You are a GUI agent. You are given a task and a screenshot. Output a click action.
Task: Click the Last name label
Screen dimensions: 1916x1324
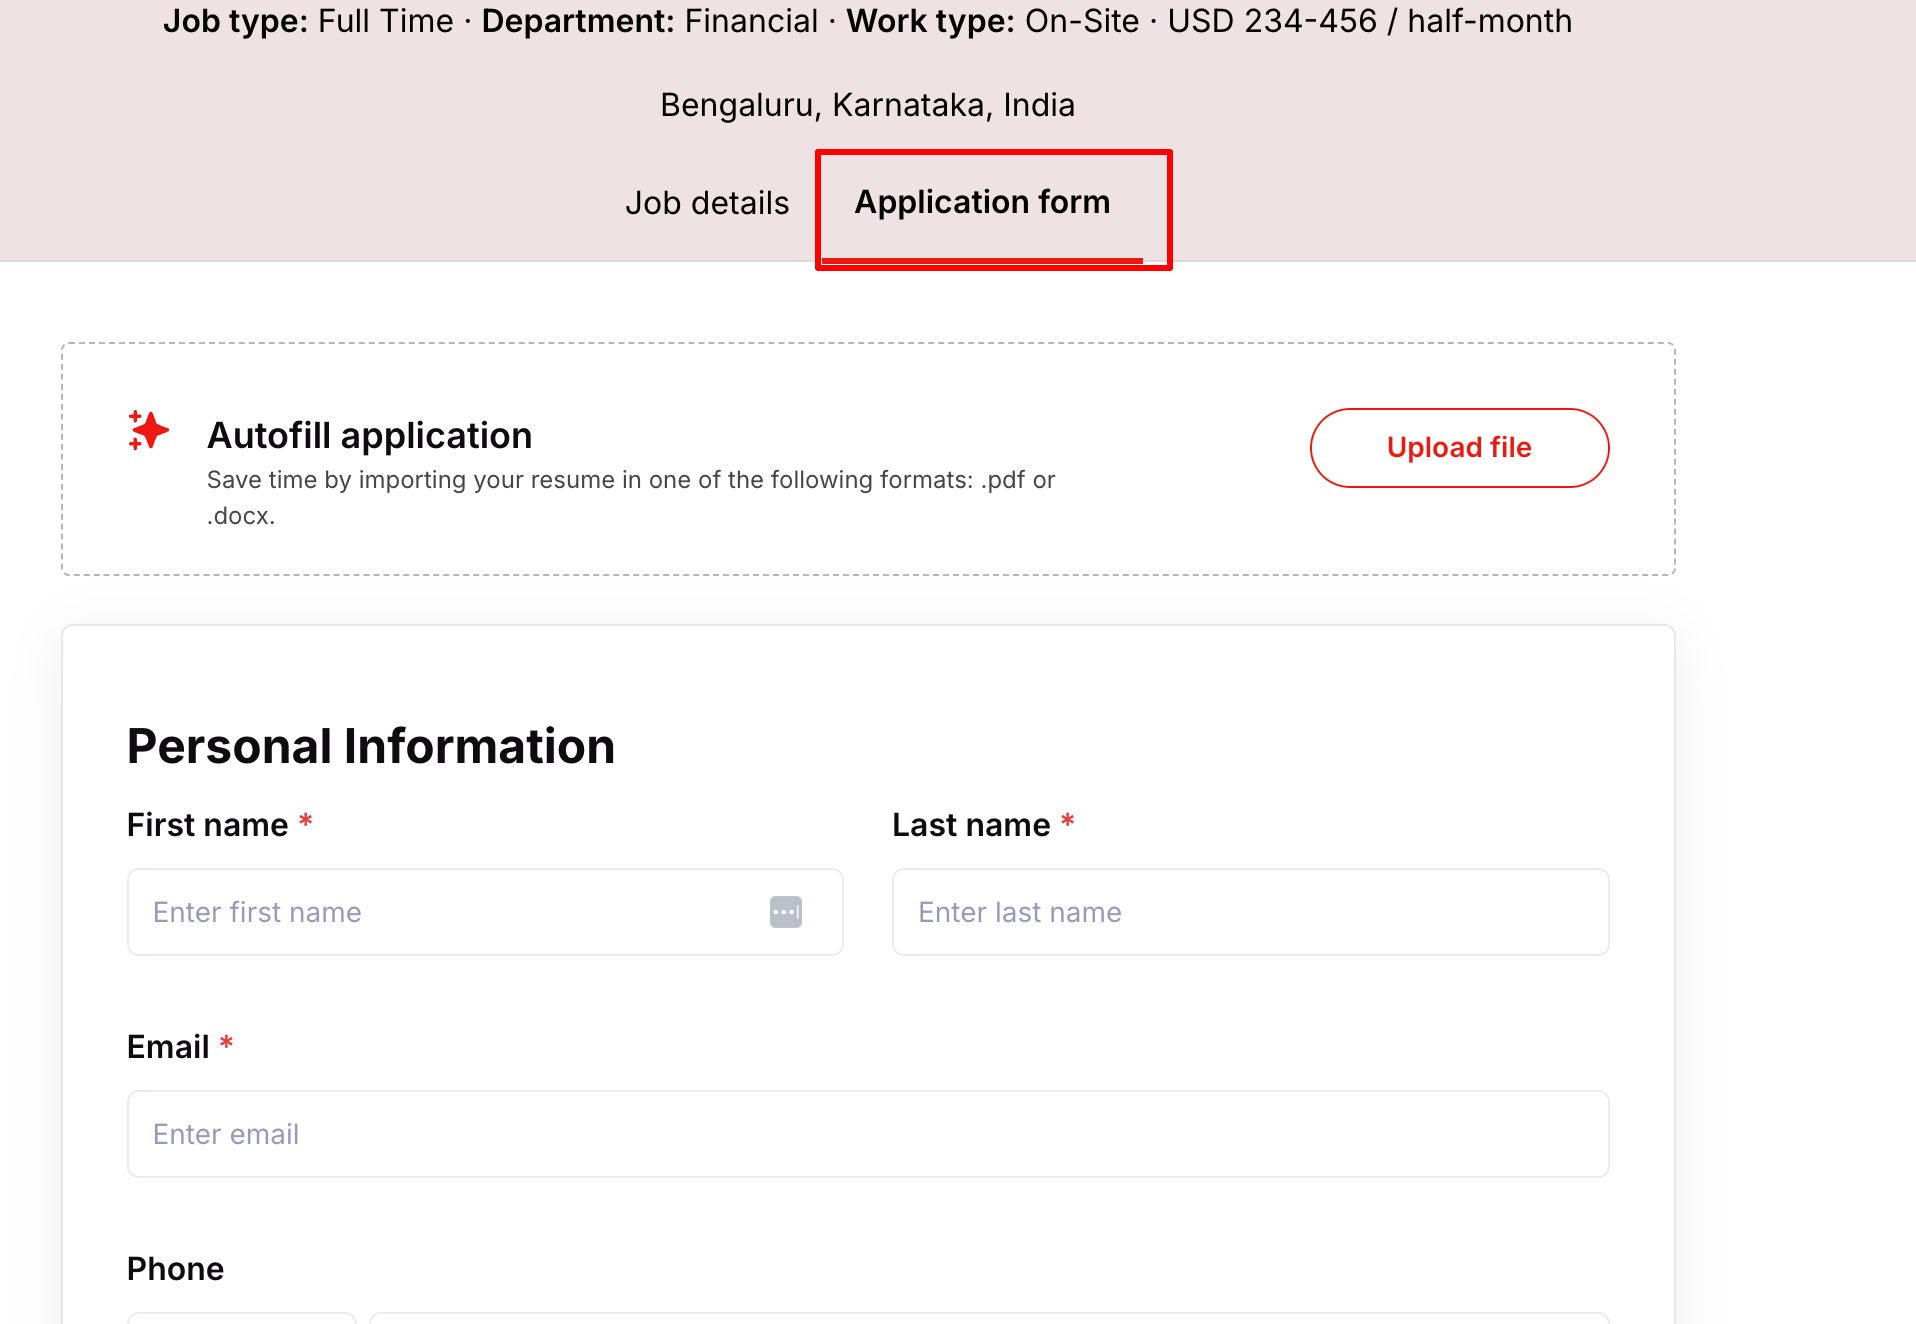point(970,825)
